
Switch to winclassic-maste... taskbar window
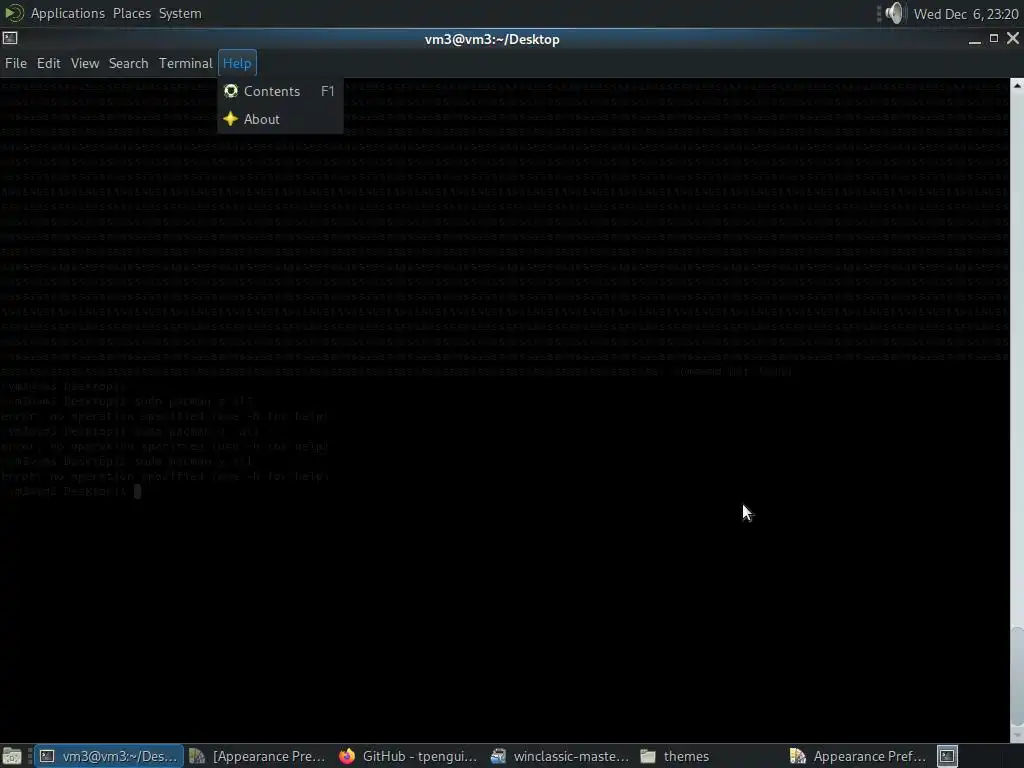click(559, 756)
